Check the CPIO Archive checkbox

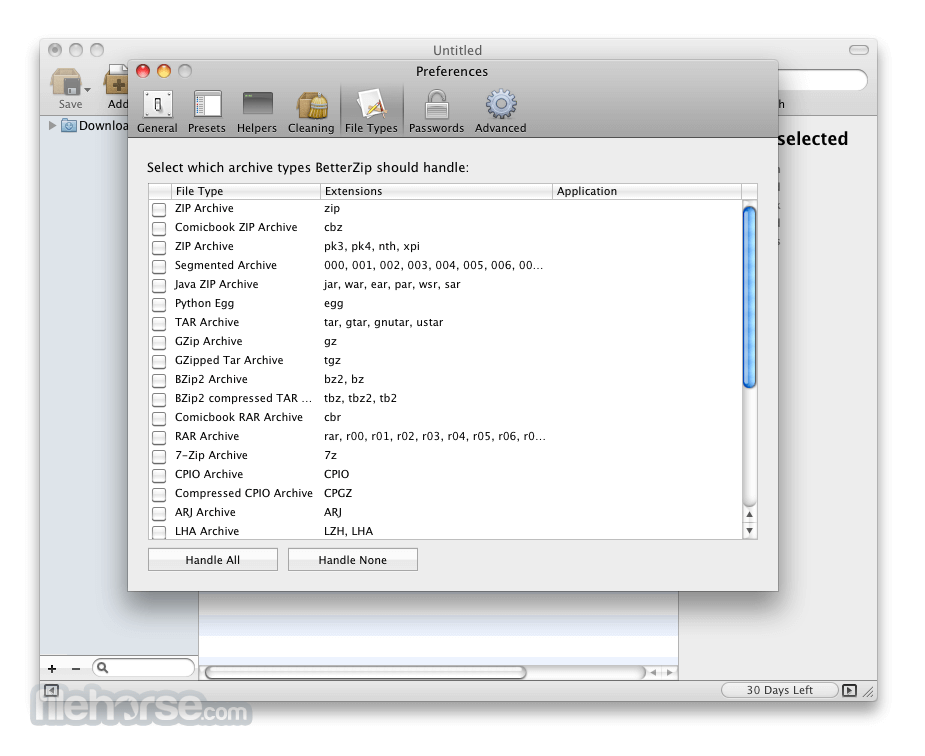click(159, 475)
